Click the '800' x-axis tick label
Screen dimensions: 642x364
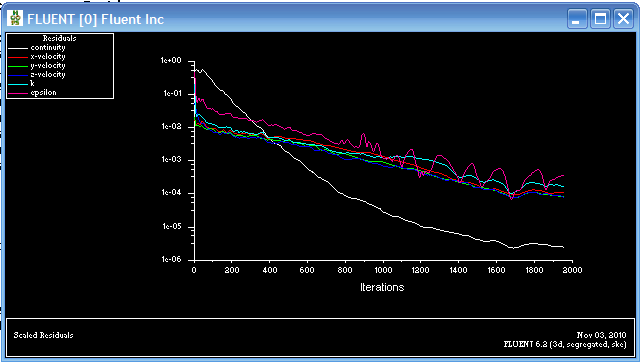click(345, 270)
